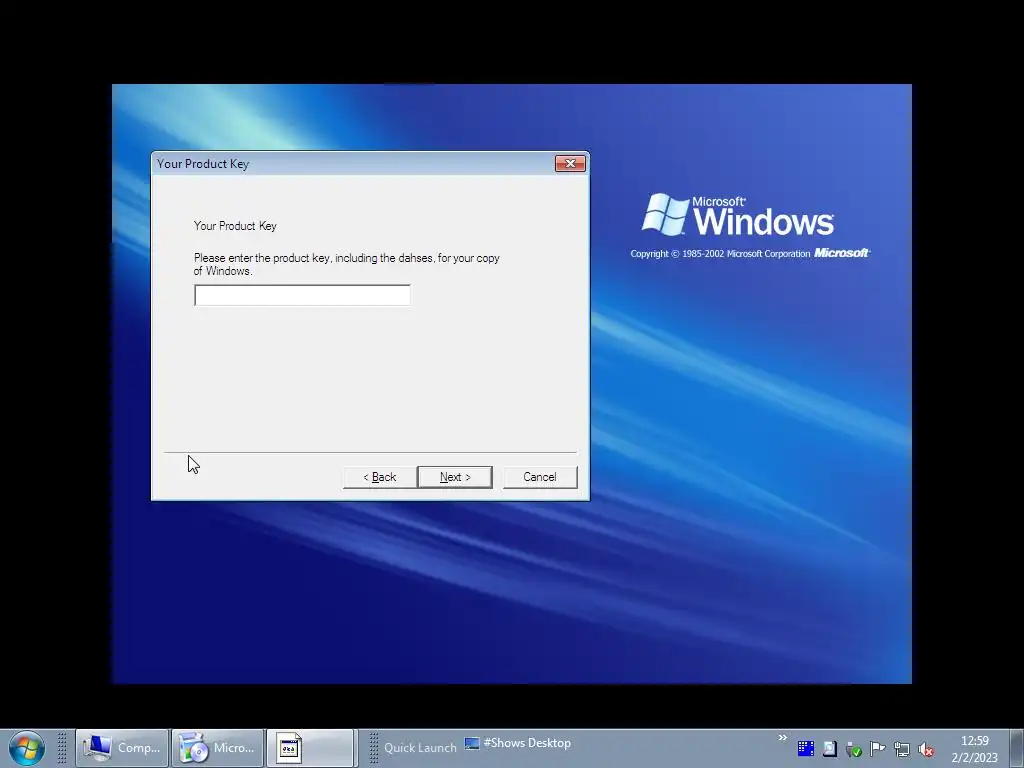
Task: Open the network tray icon
Action: pyautogui.click(x=901, y=749)
